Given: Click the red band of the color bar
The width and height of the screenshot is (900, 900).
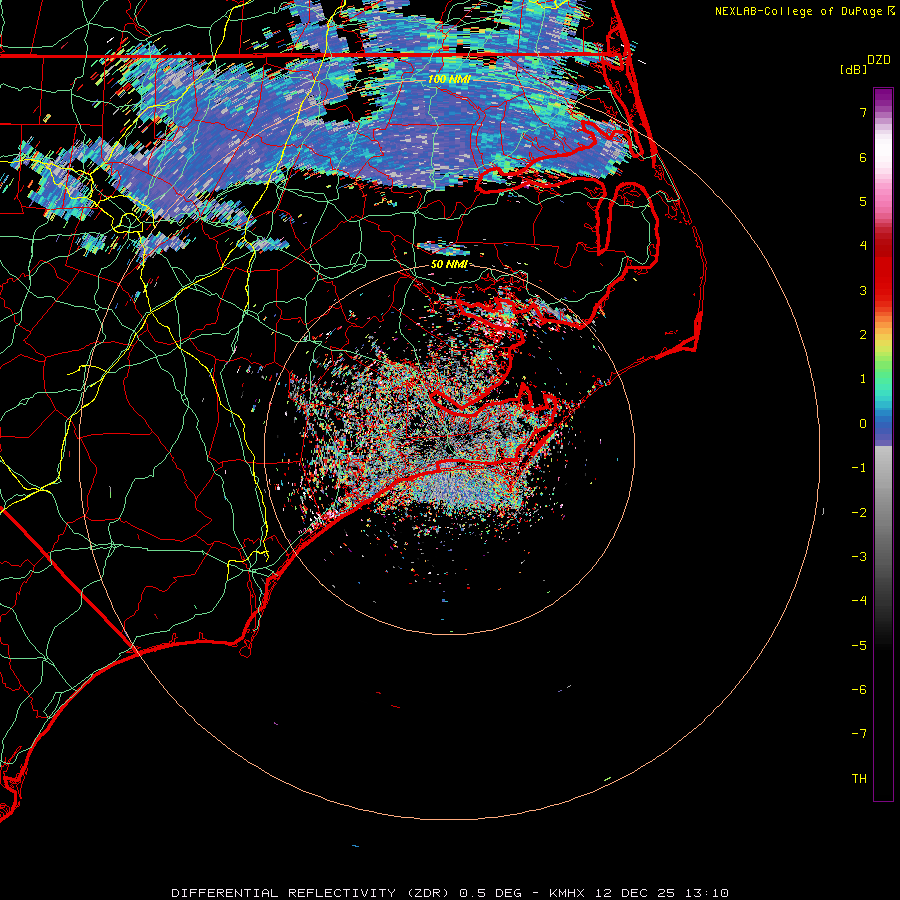Looking at the screenshot, I should [x=883, y=270].
